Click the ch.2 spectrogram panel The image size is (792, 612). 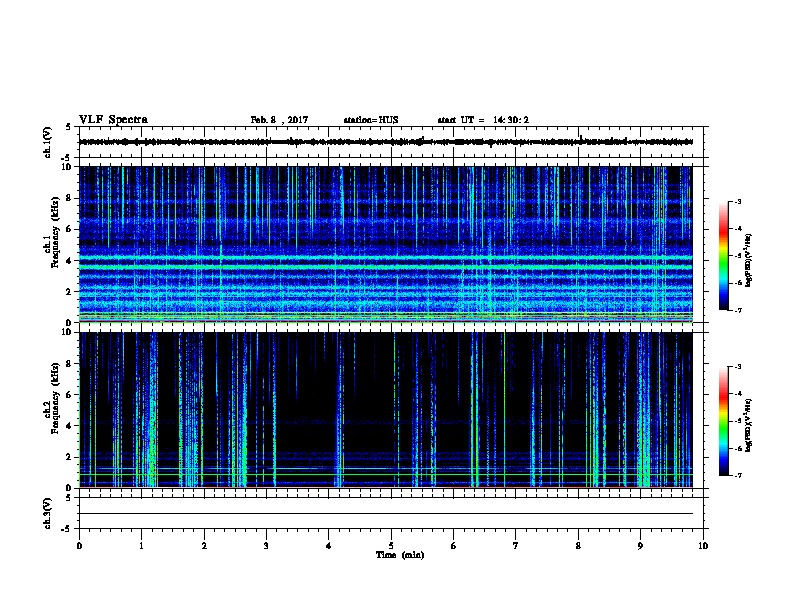pyautogui.click(x=386, y=410)
